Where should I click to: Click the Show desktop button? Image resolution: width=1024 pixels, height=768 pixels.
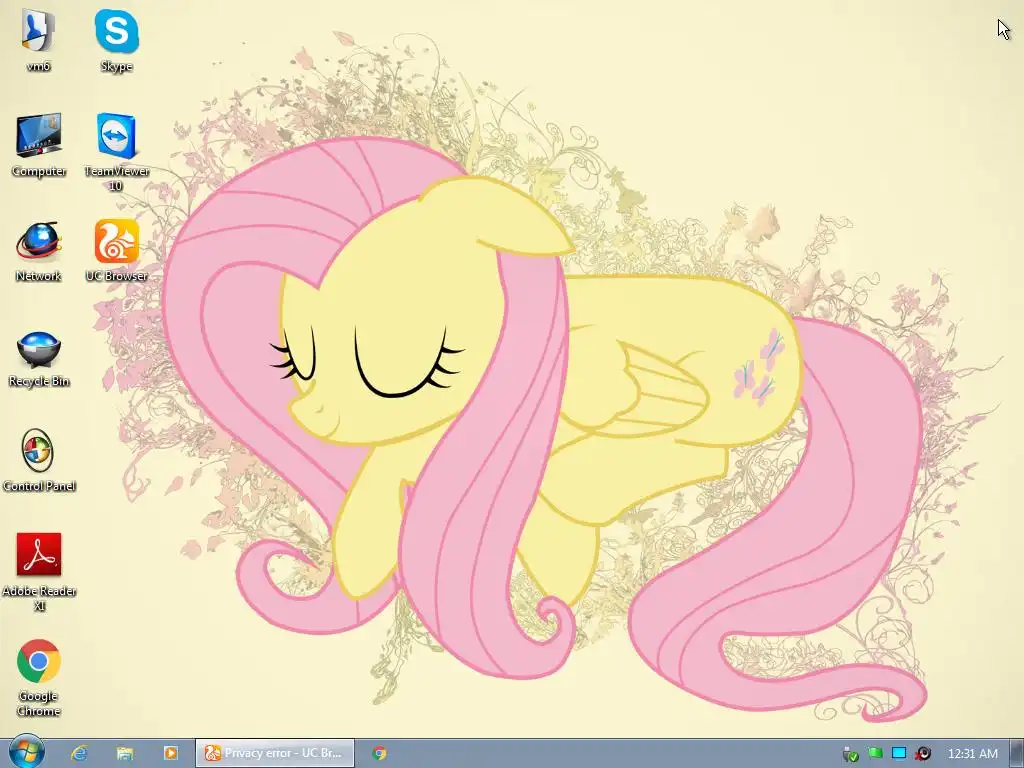(1017, 753)
